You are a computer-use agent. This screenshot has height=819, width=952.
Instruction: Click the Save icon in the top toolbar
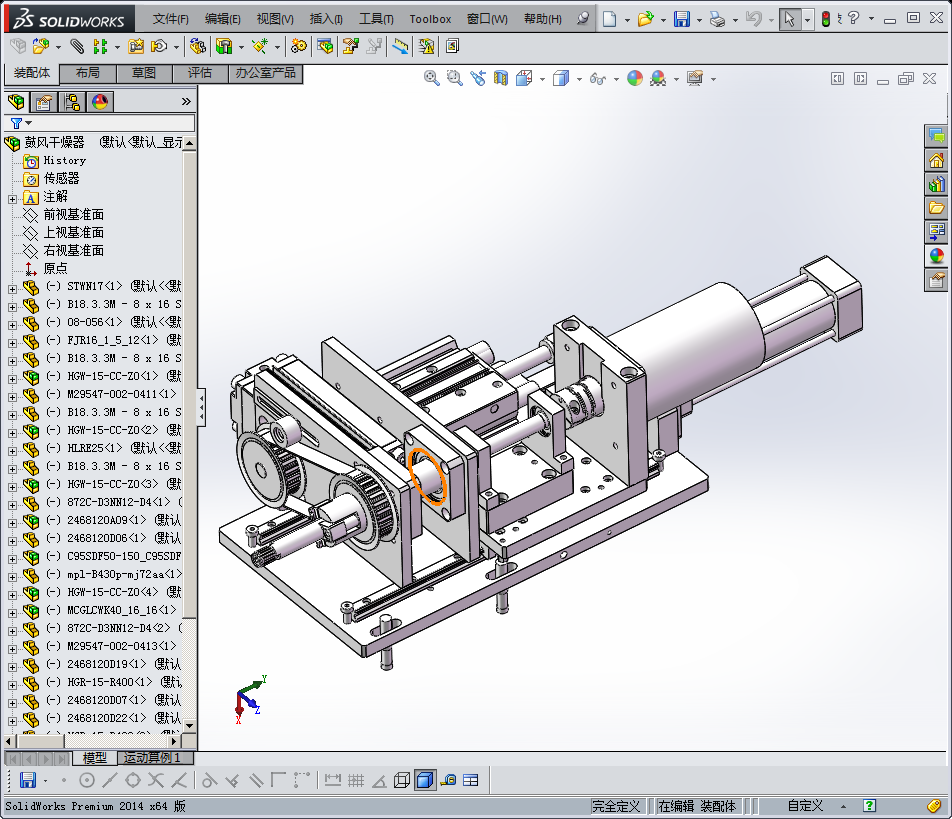click(x=682, y=19)
